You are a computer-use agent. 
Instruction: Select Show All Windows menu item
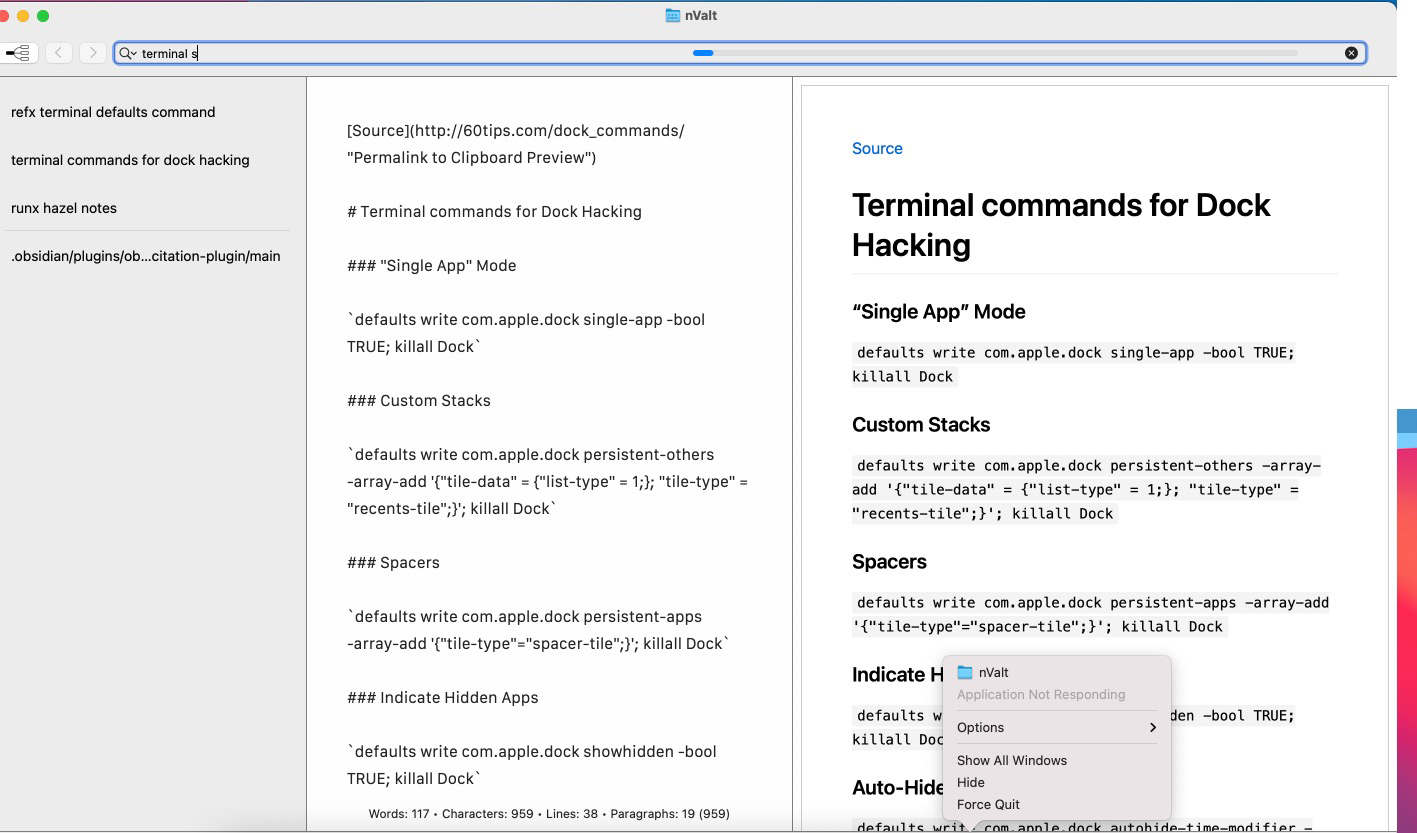[x=1011, y=761]
